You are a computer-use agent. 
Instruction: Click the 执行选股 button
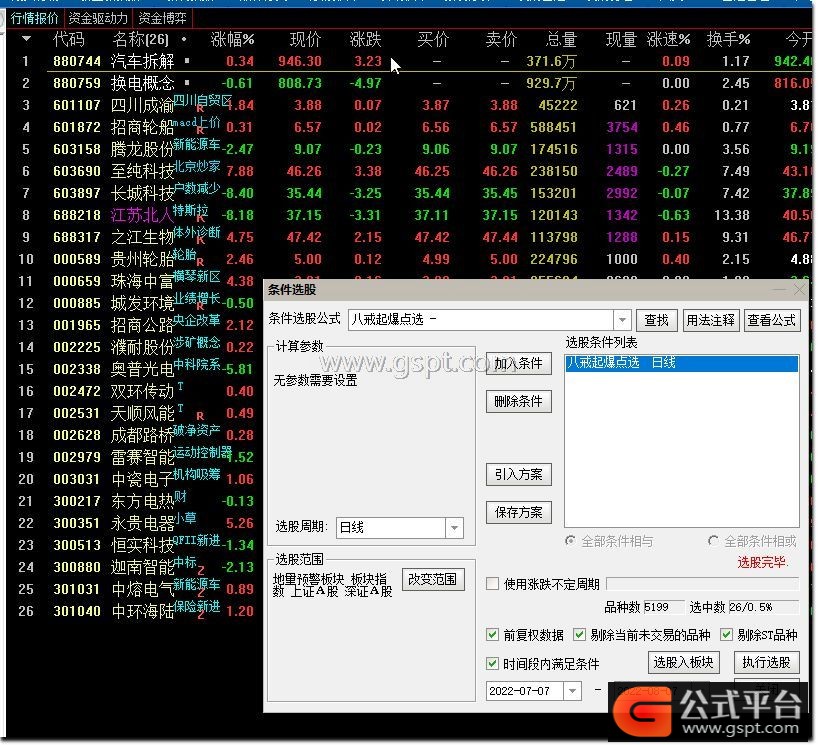(766, 662)
